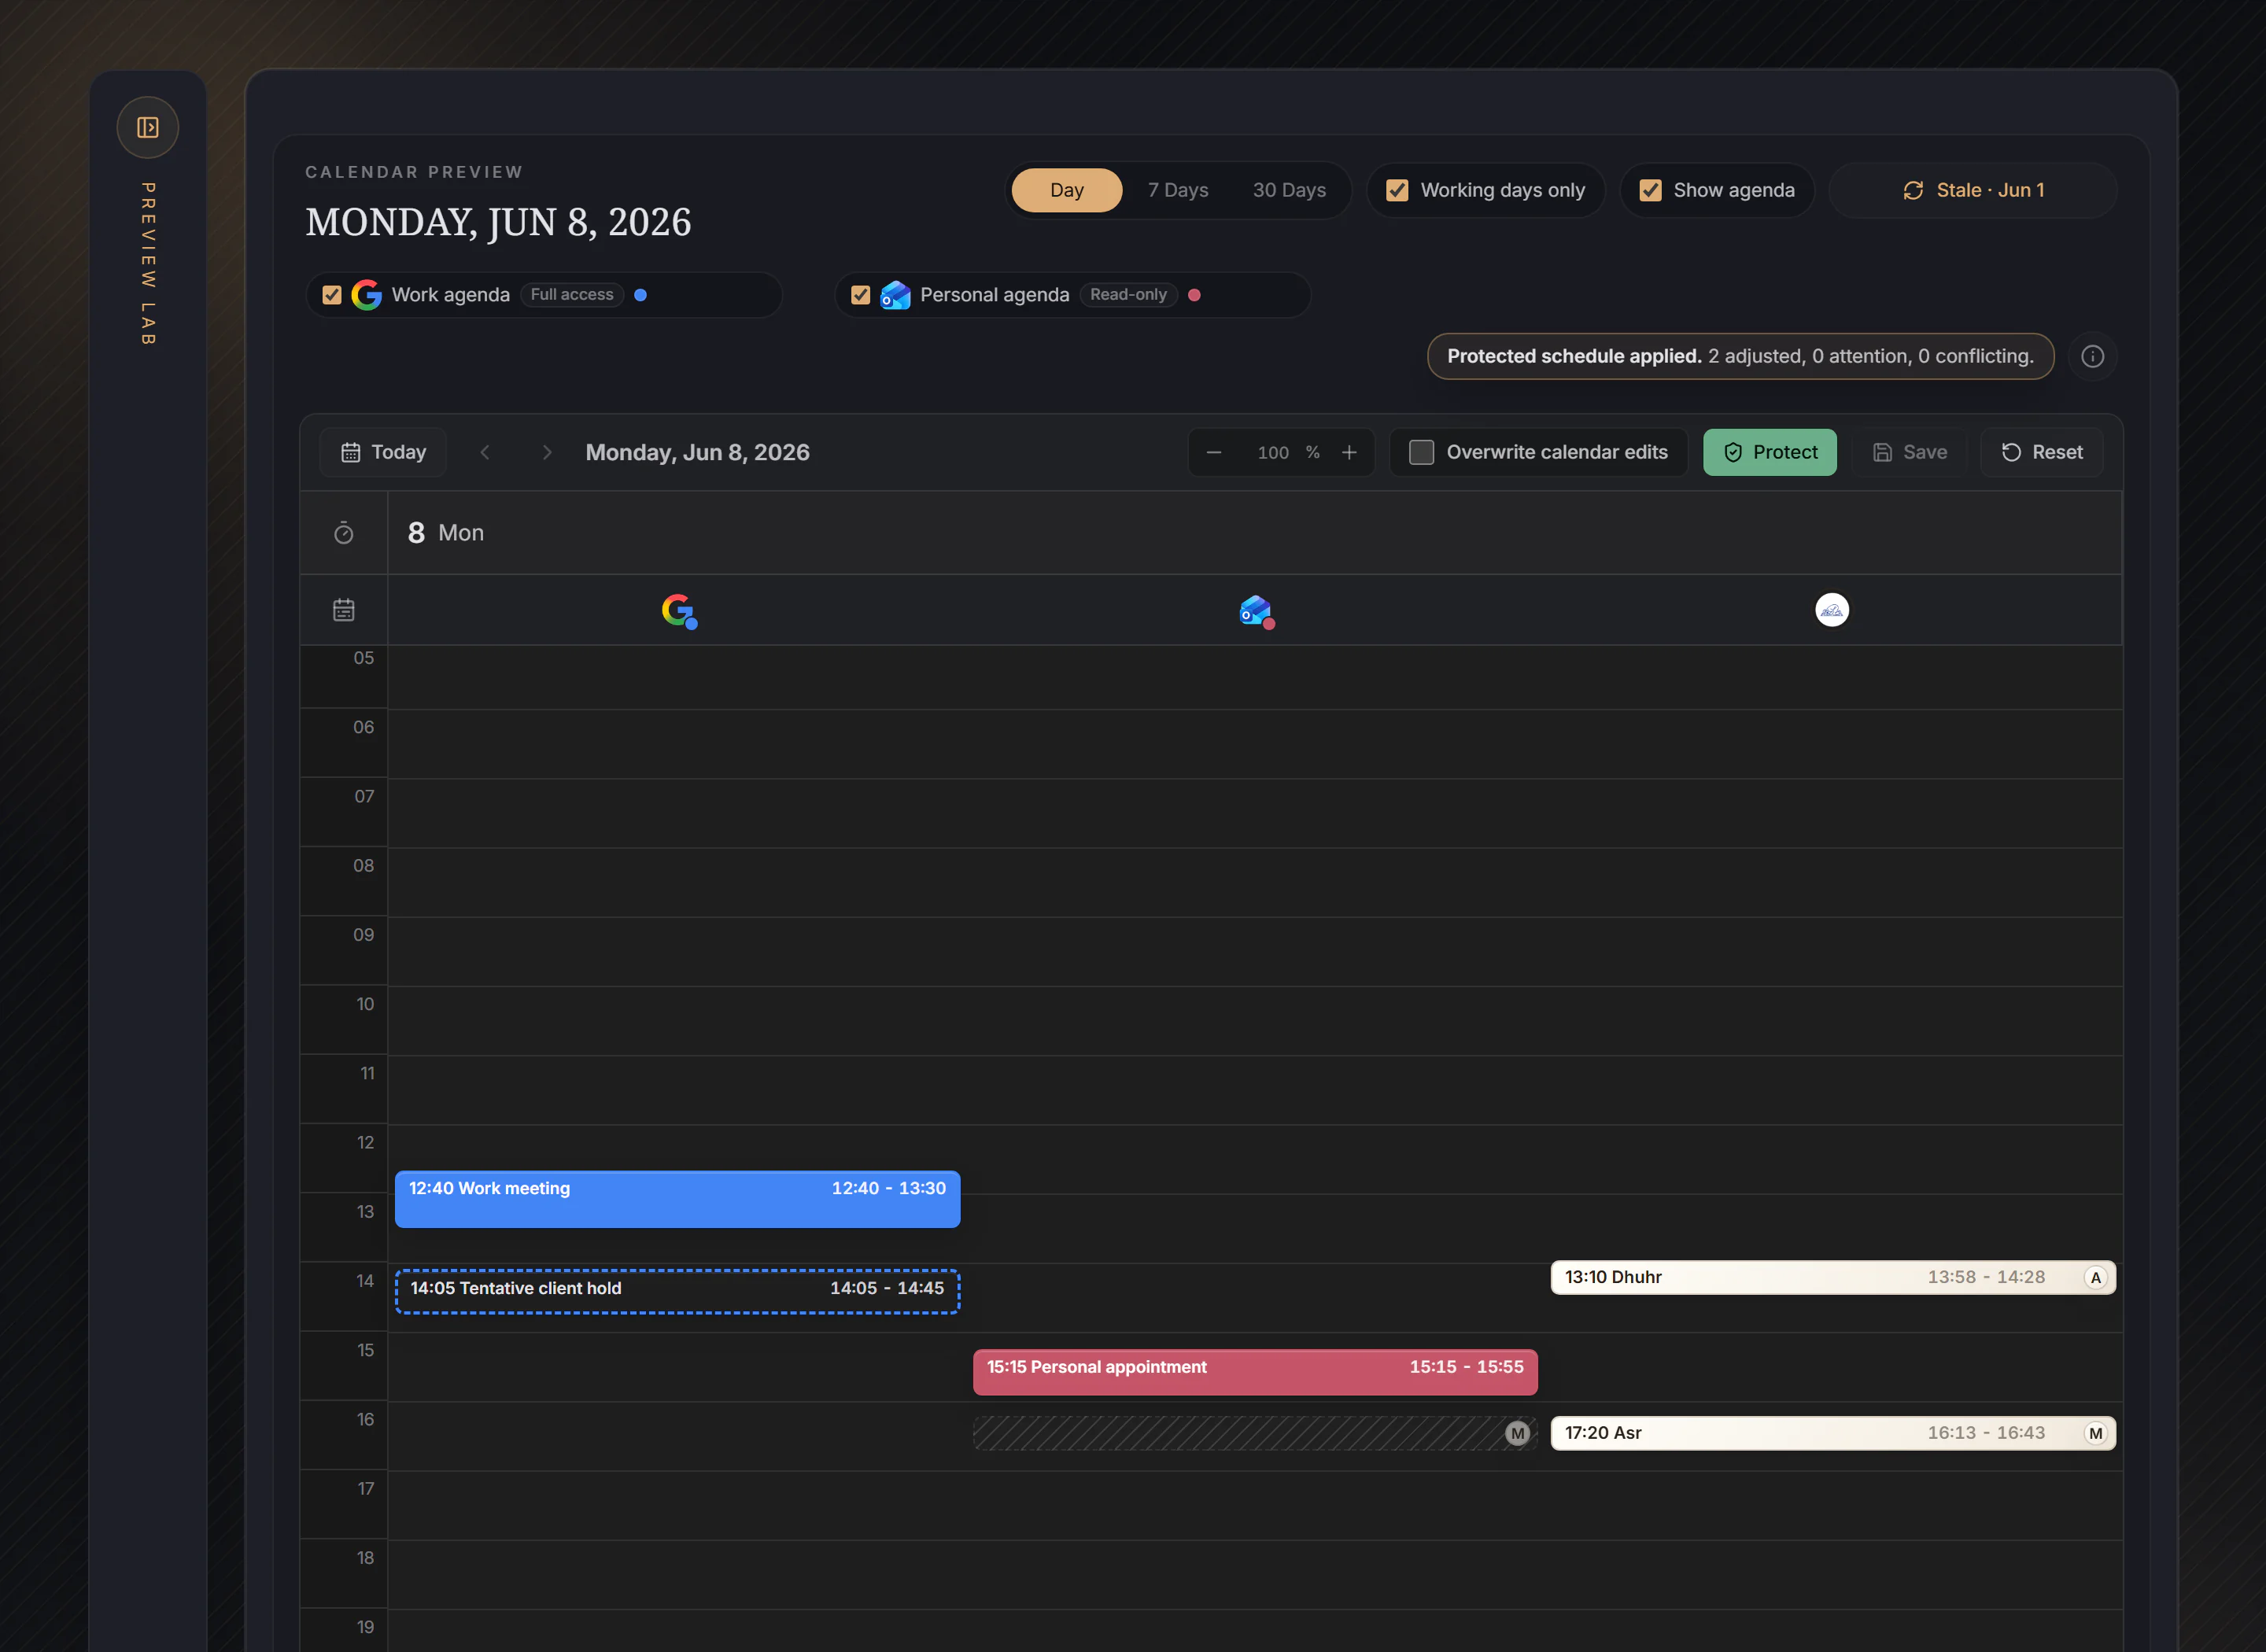Go to the next day chevron
Viewport: 2266px width, 1652px height.
547,452
